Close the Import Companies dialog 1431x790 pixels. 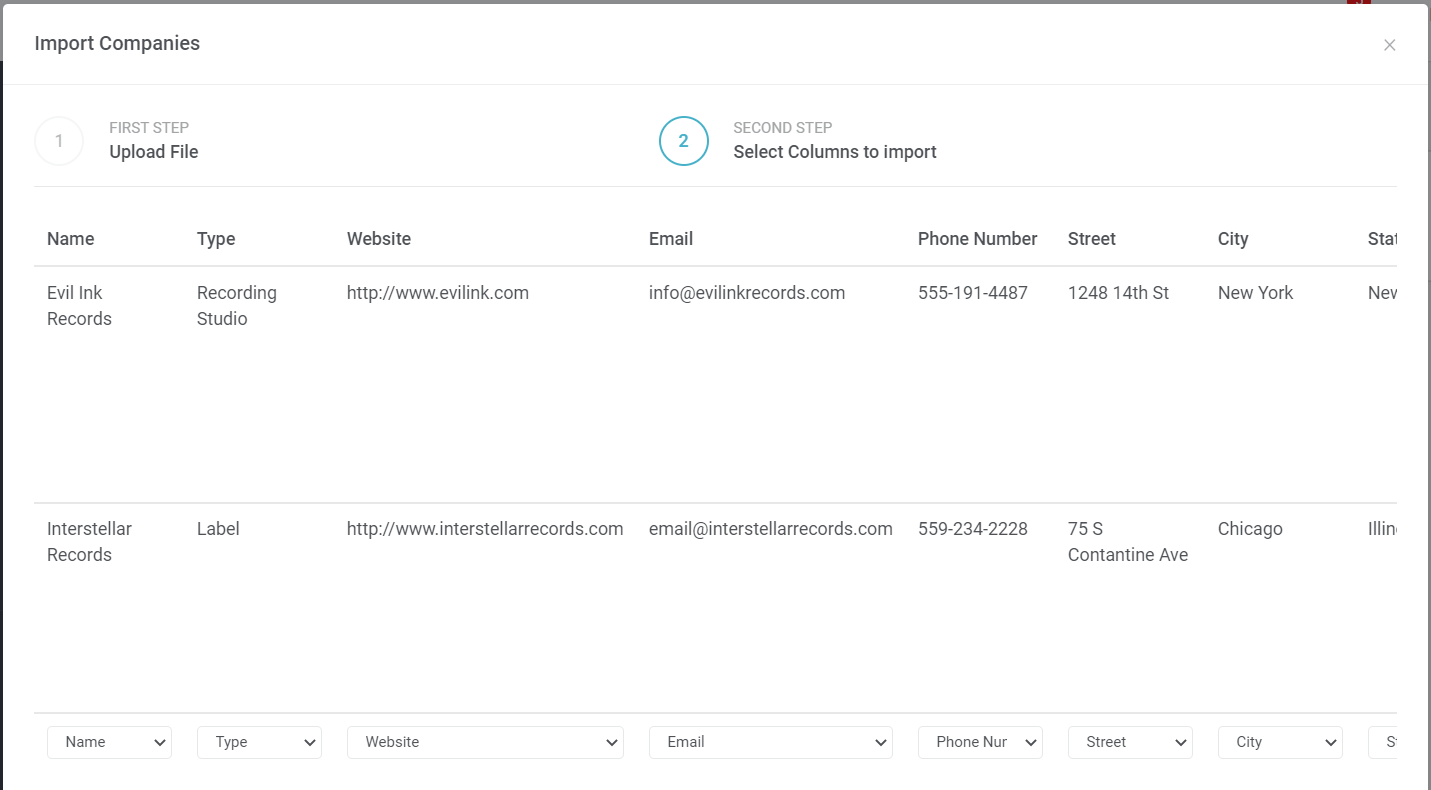pyautogui.click(x=1389, y=45)
